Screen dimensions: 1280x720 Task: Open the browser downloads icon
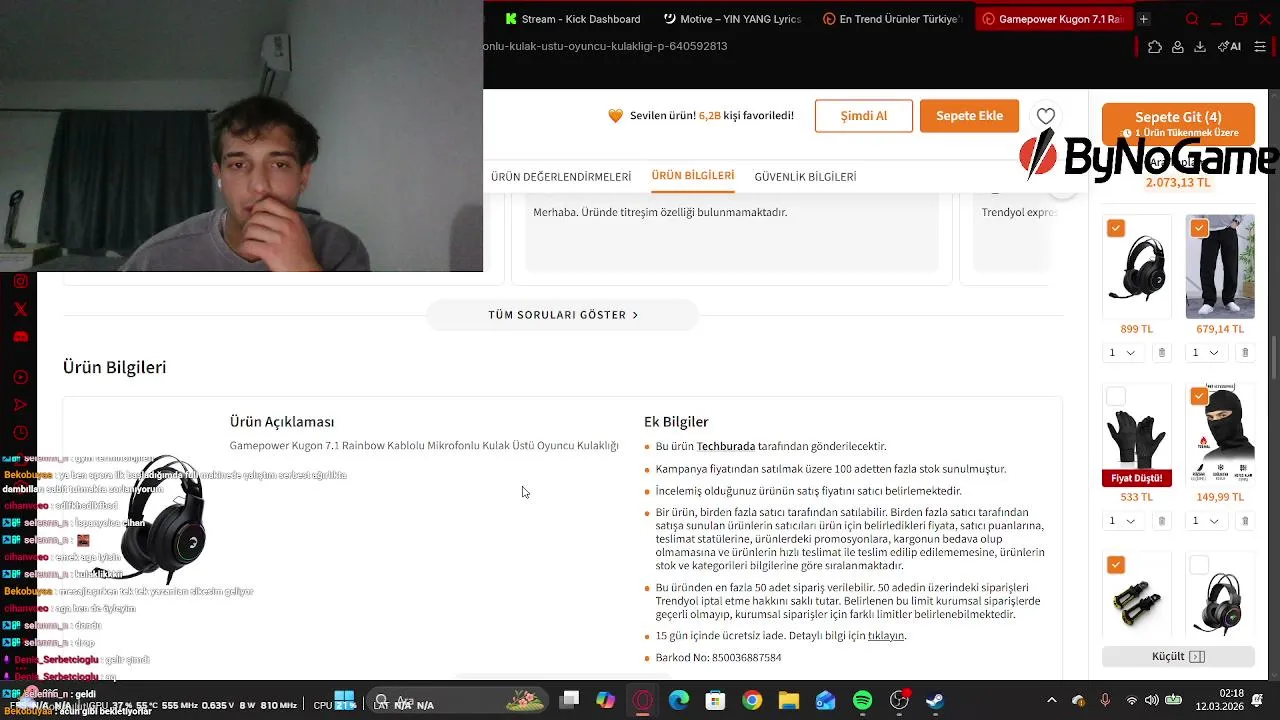tap(1200, 47)
